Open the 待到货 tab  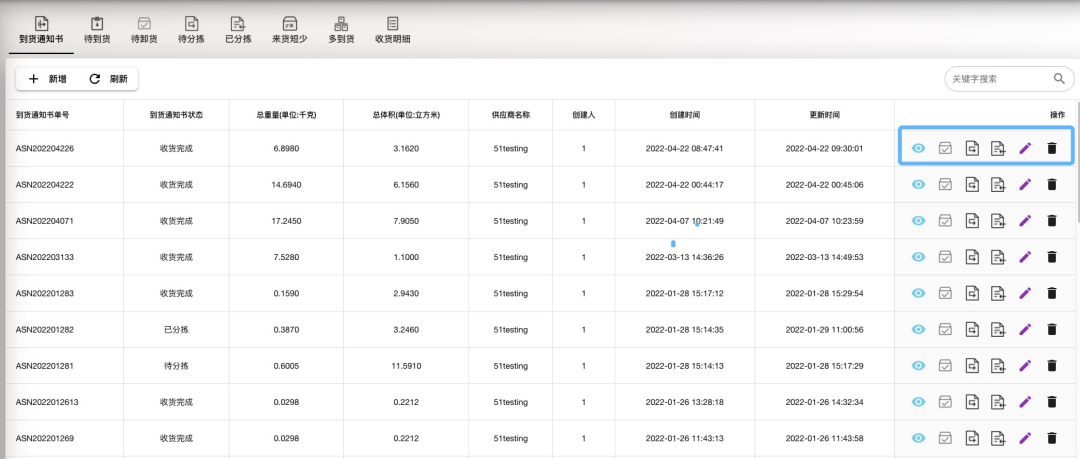point(96,29)
